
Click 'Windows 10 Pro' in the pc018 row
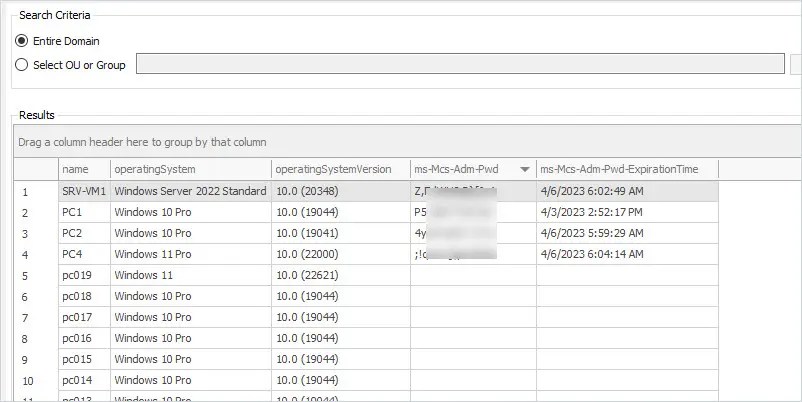[x=191, y=296]
